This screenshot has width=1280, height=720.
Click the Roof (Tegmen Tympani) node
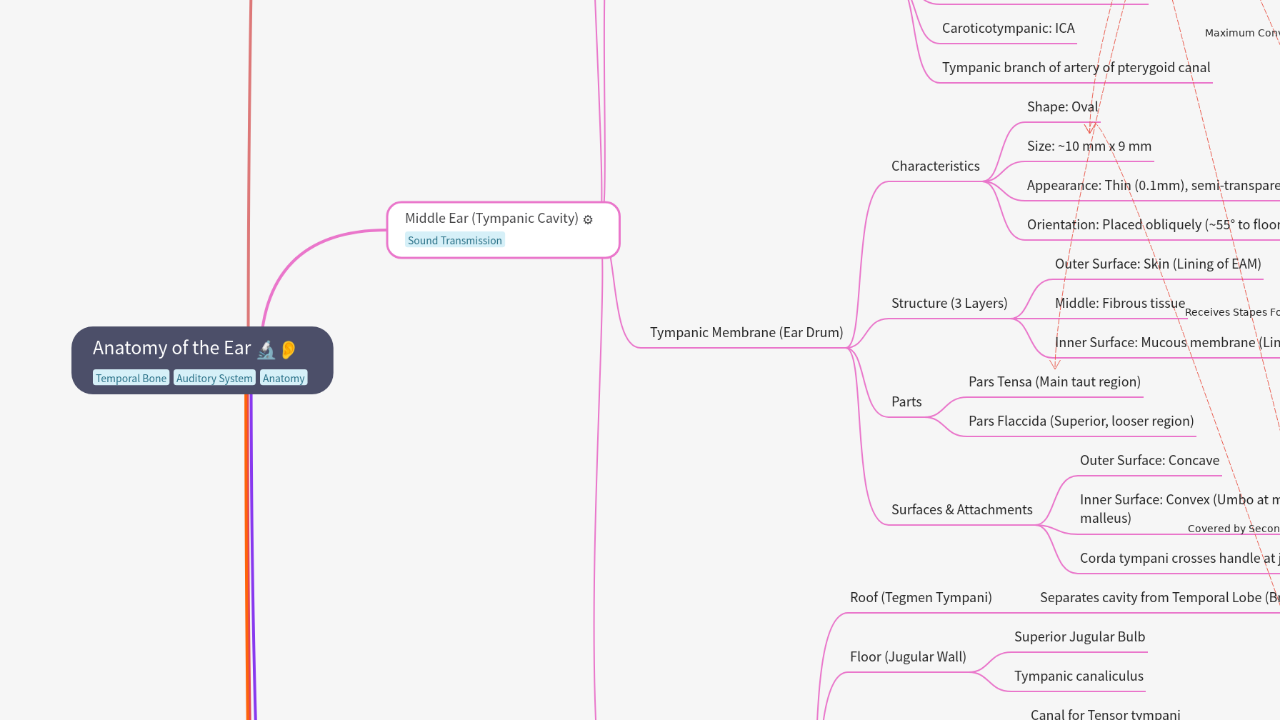(920, 597)
